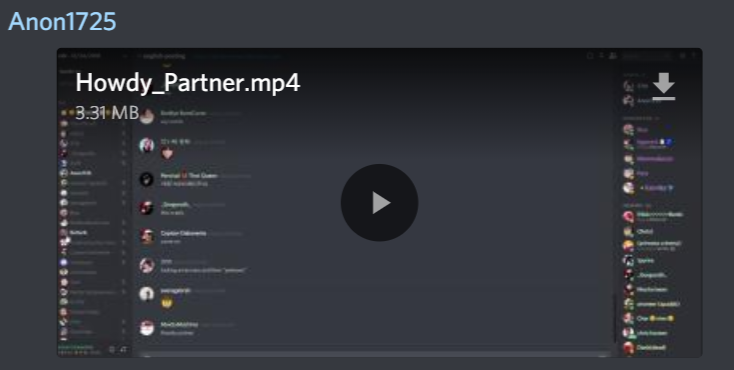734x370 pixels.
Task: Click the yellow crown emoji in the preview
Action: (167, 303)
